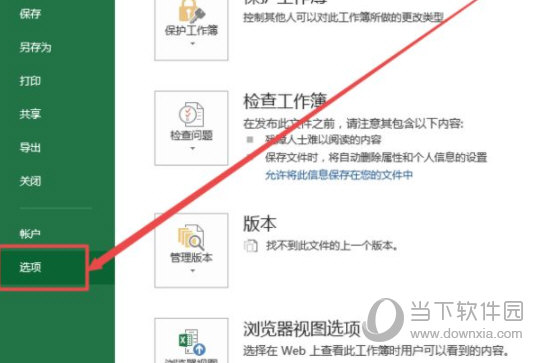Expand the 保护工作簿 dropdown arrow
The image size is (547, 363).
coord(193,44)
